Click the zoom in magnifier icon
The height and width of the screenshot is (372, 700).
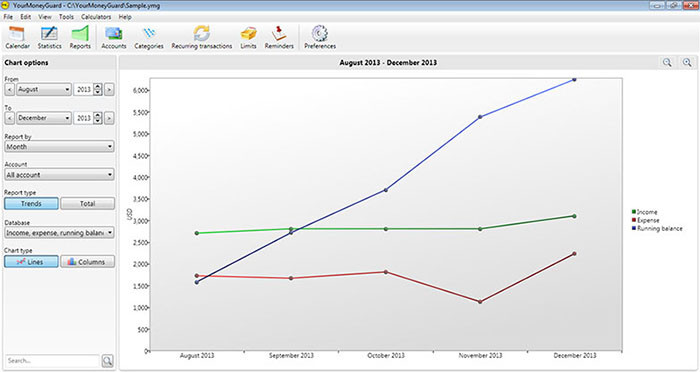click(687, 63)
